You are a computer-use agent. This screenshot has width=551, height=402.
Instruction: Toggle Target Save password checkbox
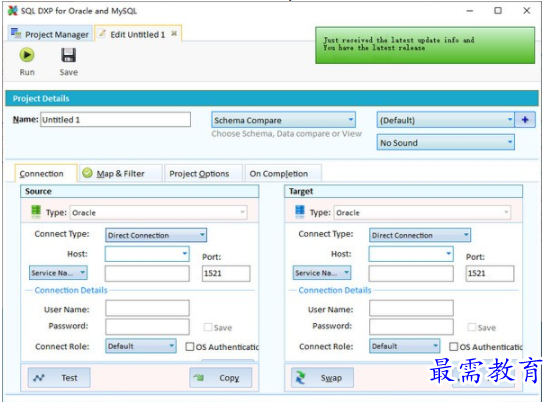(x=472, y=328)
